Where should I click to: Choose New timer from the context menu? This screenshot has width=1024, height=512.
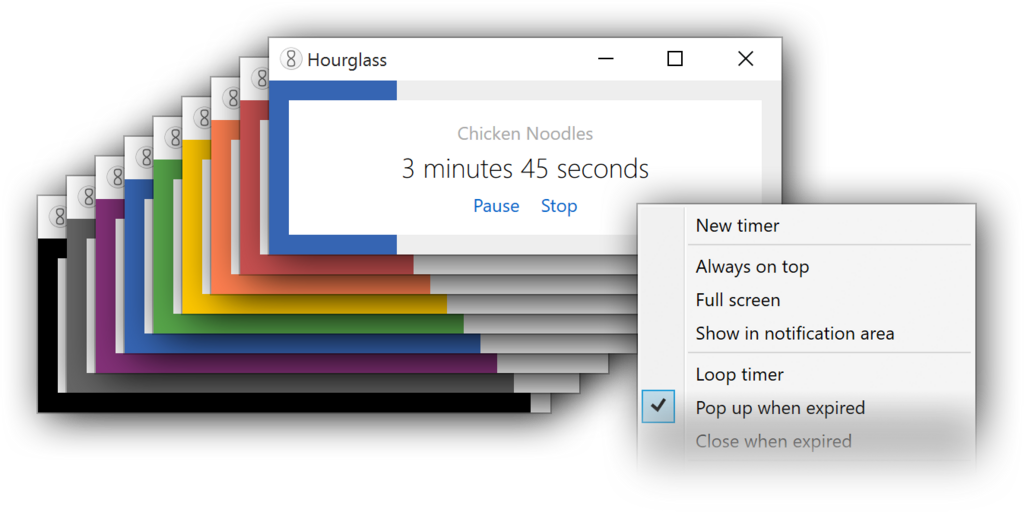pos(737,226)
